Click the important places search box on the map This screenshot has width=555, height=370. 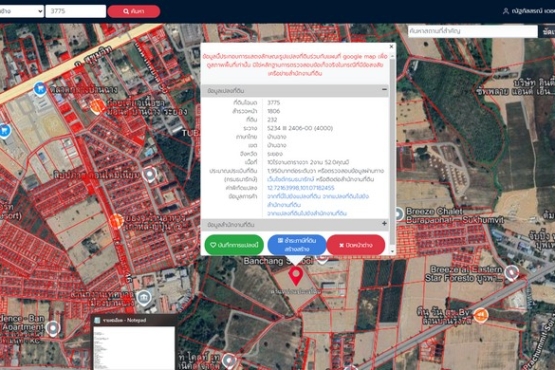click(473, 31)
